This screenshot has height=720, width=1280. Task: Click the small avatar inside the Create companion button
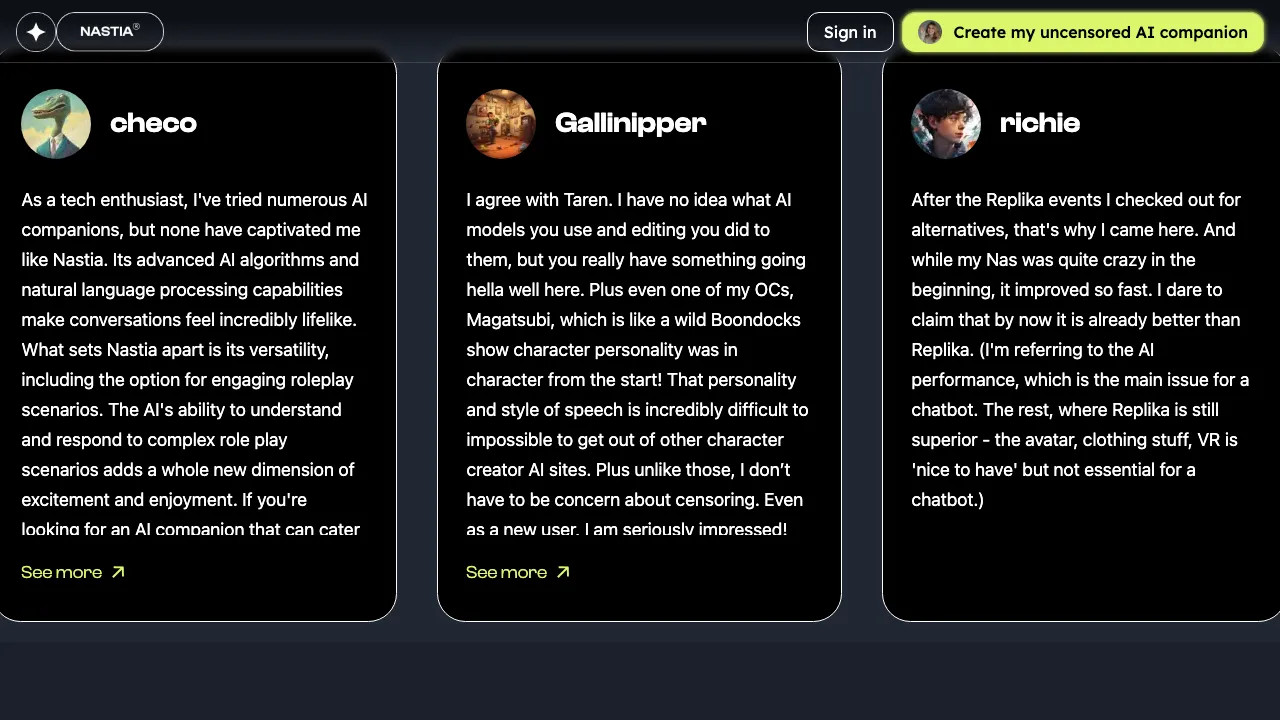(x=930, y=32)
